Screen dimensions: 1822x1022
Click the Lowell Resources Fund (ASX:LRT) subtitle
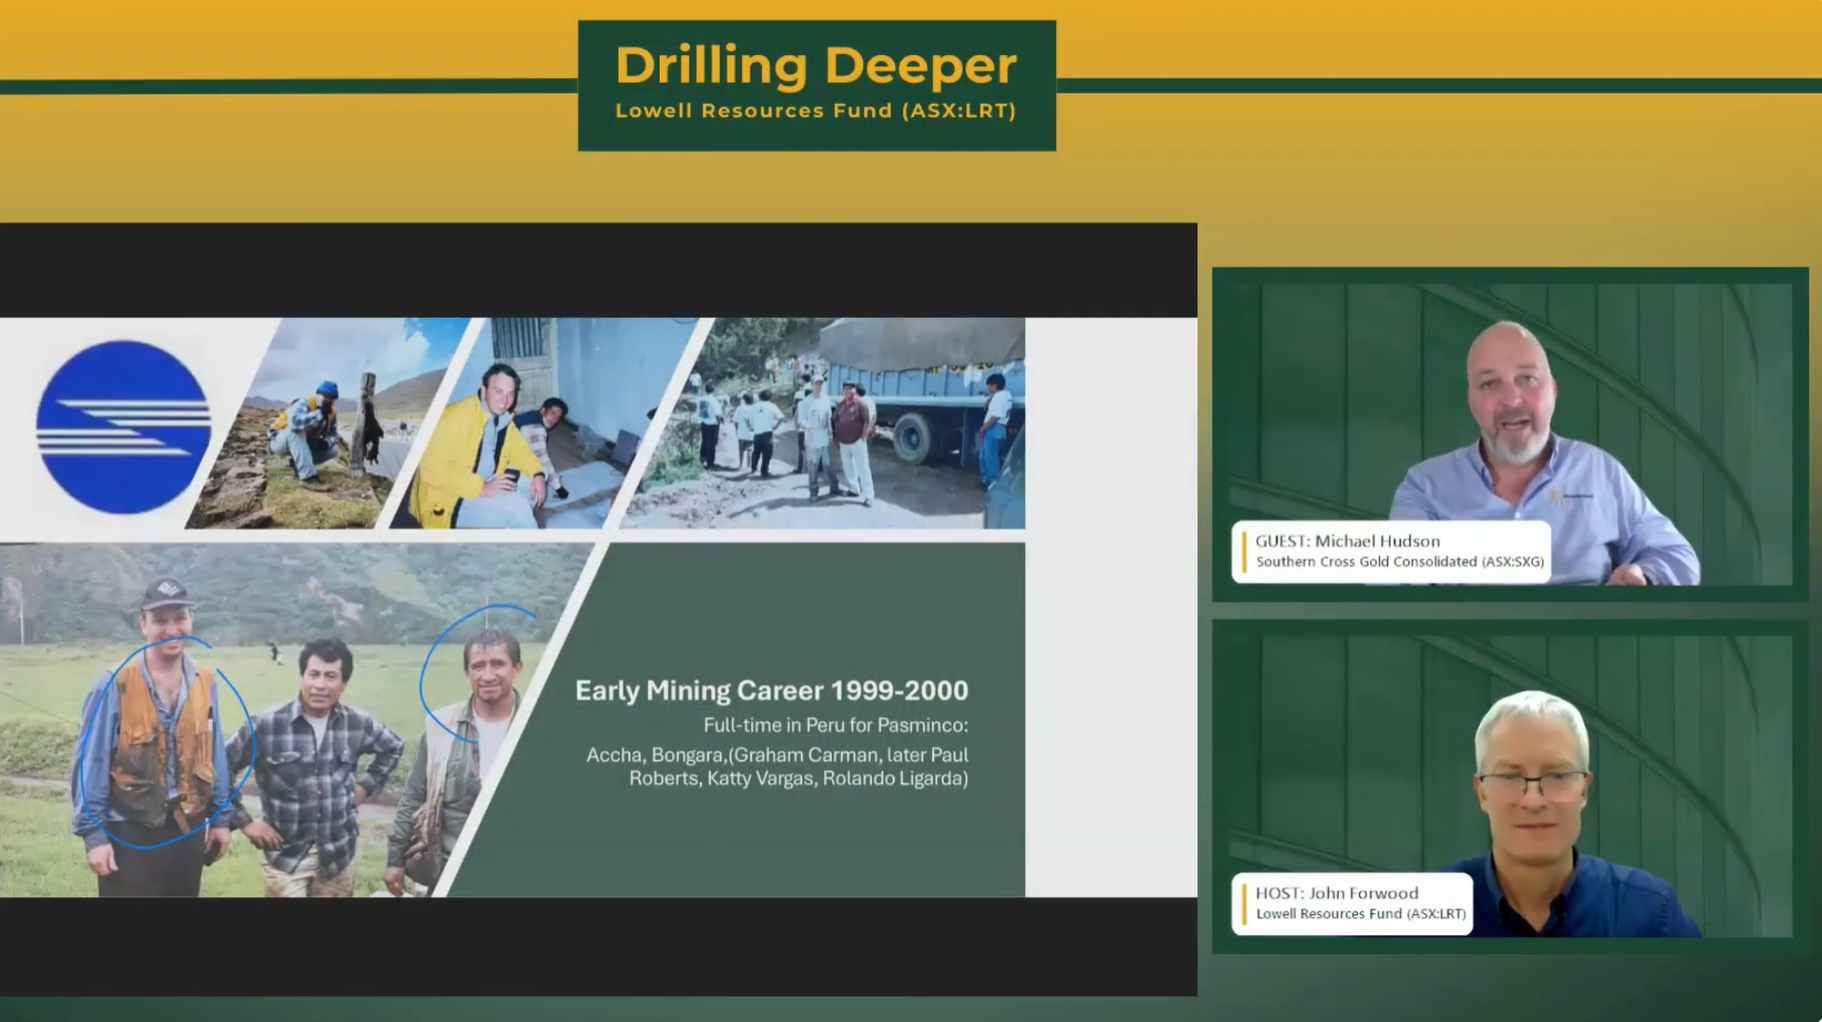[x=816, y=111]
